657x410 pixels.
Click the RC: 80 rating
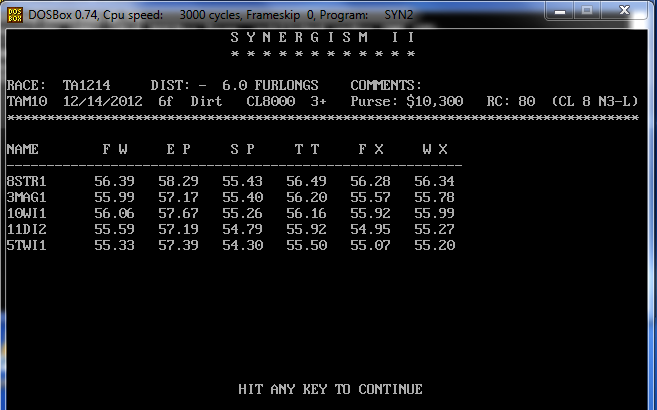(511, 101)
